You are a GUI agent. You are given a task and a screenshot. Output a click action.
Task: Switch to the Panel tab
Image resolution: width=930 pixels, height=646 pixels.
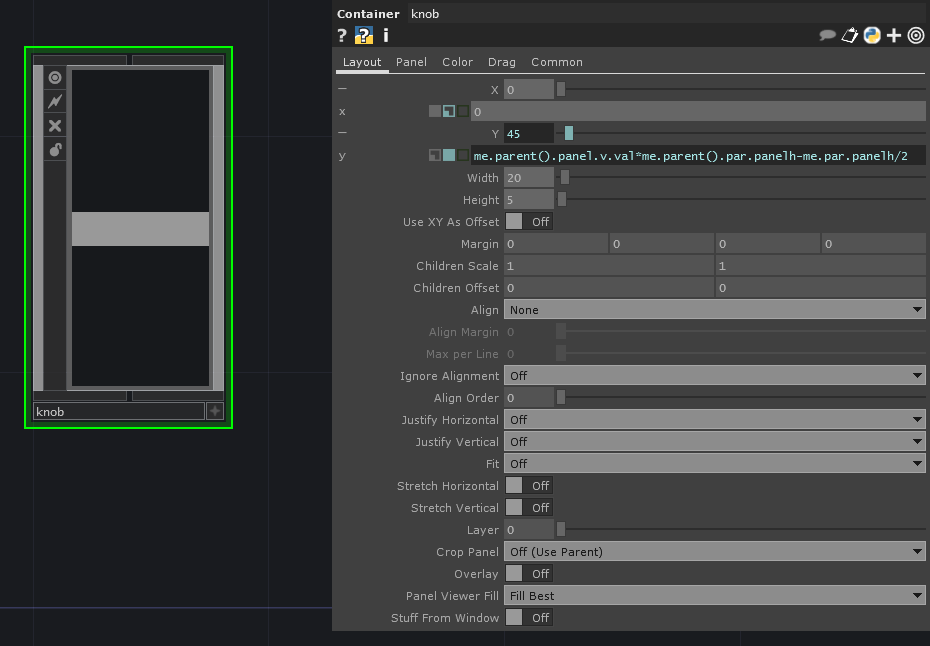tap(411, 62)
